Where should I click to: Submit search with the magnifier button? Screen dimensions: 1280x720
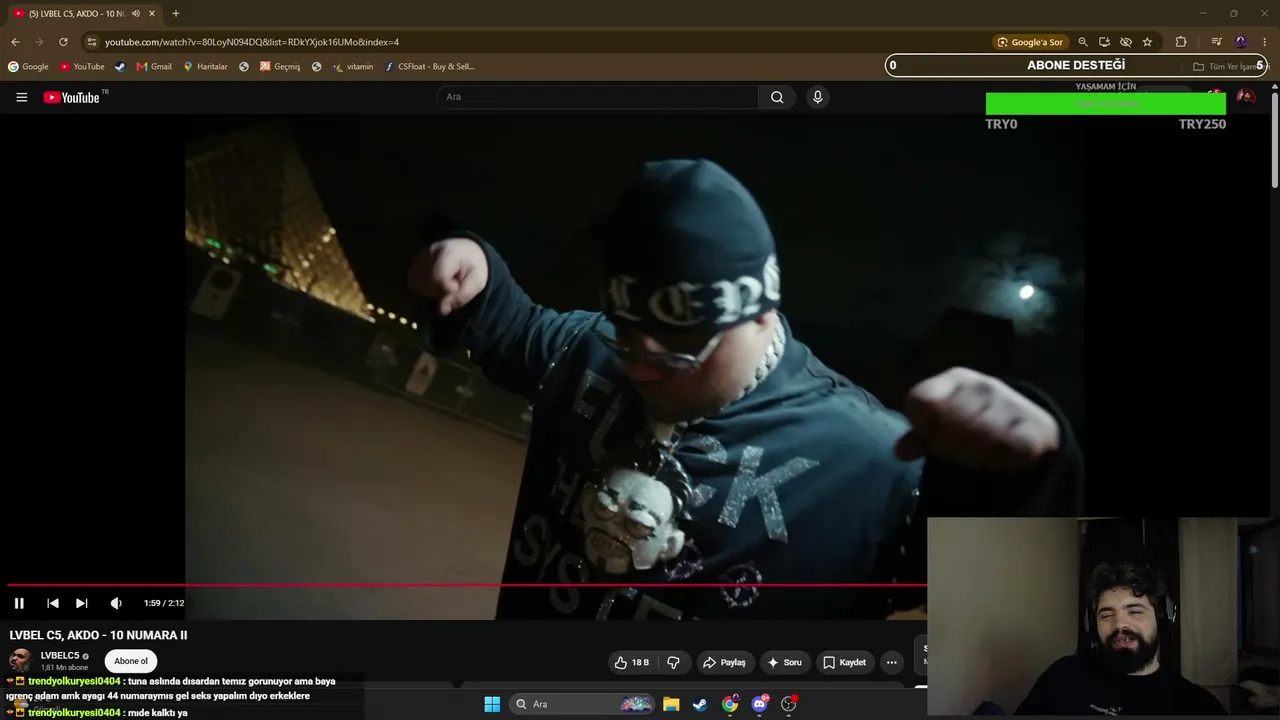click(x=777, y=97)
